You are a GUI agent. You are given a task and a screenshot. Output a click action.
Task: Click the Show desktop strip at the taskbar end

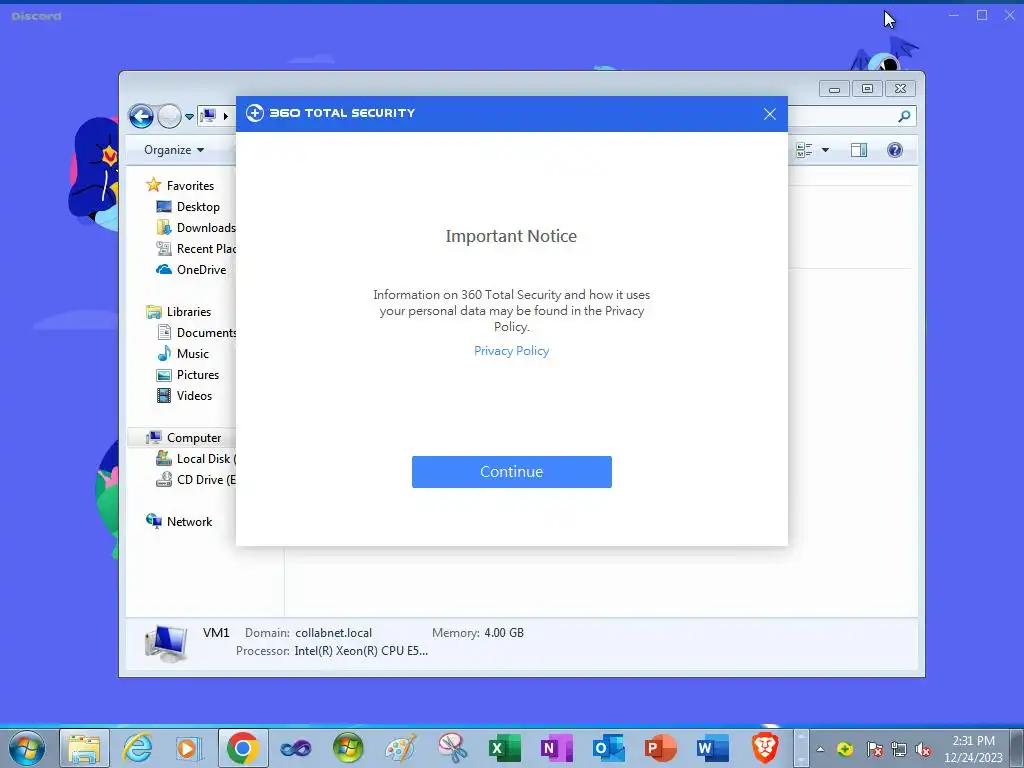tap(1017, 748)
